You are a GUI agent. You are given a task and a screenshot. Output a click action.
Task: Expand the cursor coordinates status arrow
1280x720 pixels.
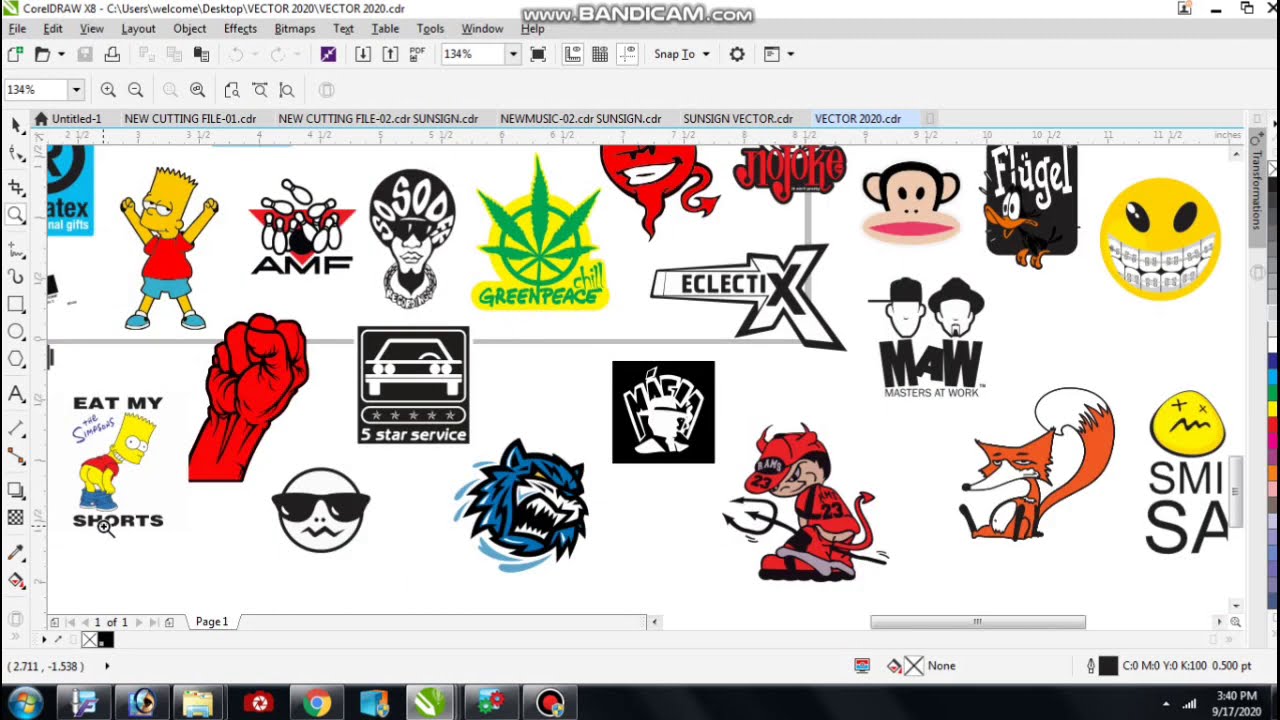pyautogui.click(x=107, y=666)
